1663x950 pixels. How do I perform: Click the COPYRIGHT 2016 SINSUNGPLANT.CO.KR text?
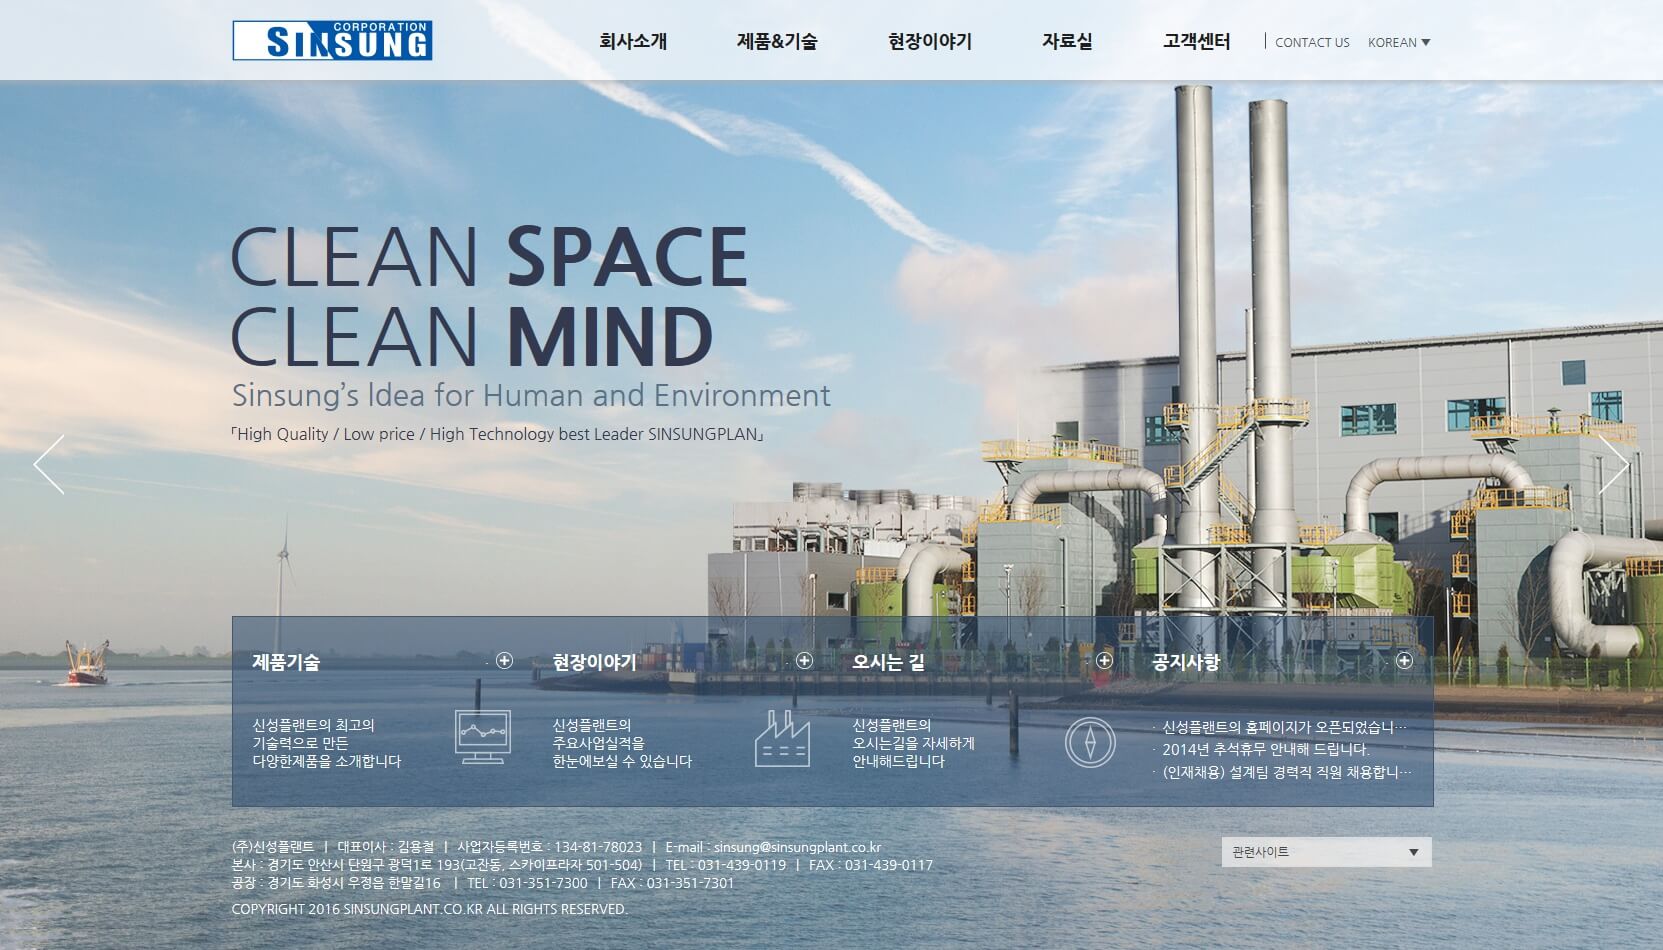pyautogui.click(x=430, y=909)
